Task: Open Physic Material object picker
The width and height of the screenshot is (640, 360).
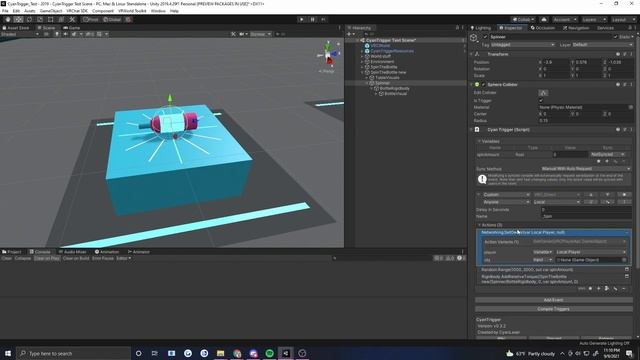Action: pyautogui.click(x=631, y=107)
